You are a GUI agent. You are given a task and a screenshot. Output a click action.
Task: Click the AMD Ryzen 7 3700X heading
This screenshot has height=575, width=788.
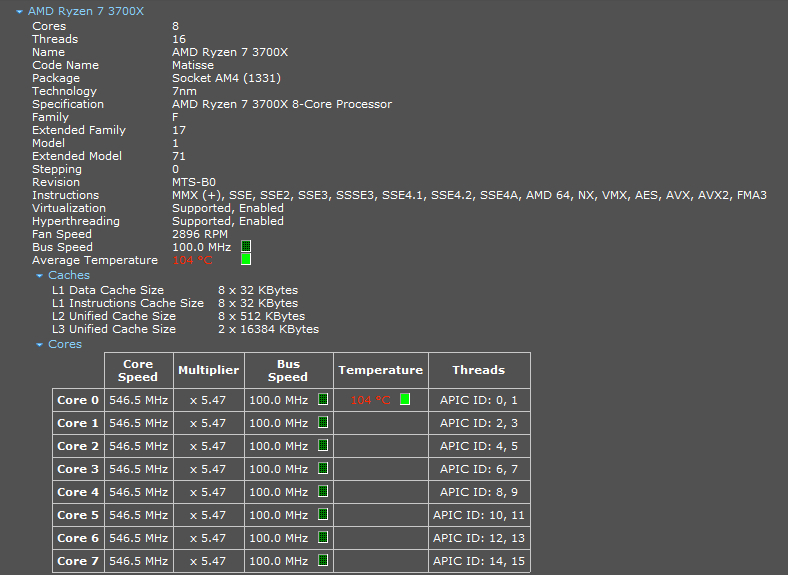(86, 11)
